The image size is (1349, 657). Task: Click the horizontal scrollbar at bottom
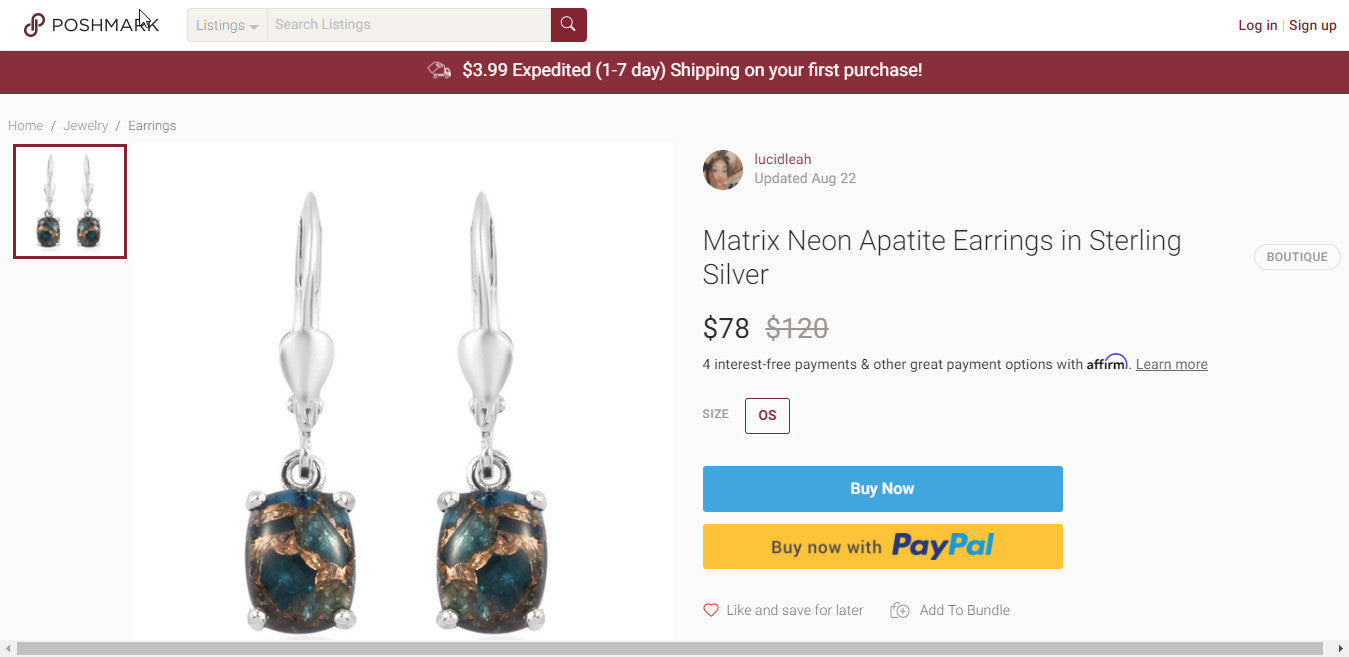pyautogui.click(x=670, y=649)
